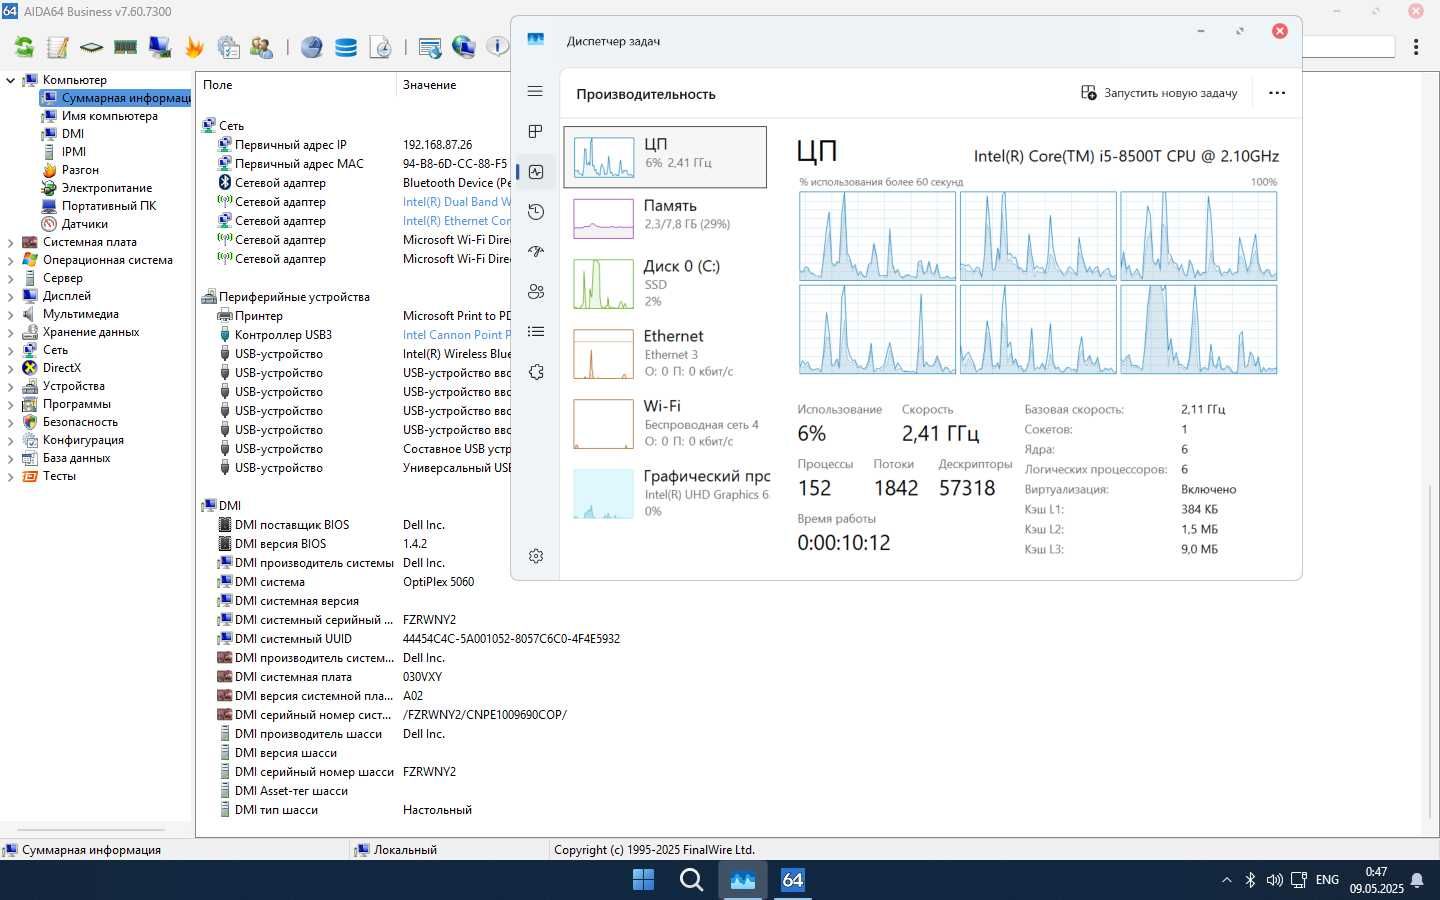Click AIDA64 icon on the taskbar
1440x900 pixels.
tap(792, 880)
